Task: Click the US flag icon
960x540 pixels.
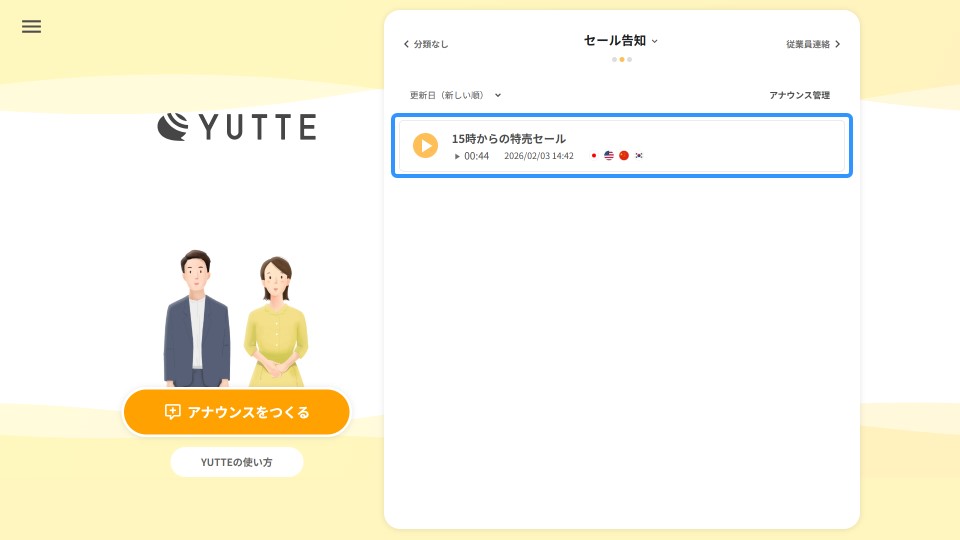Action: (x=609, y=156)
